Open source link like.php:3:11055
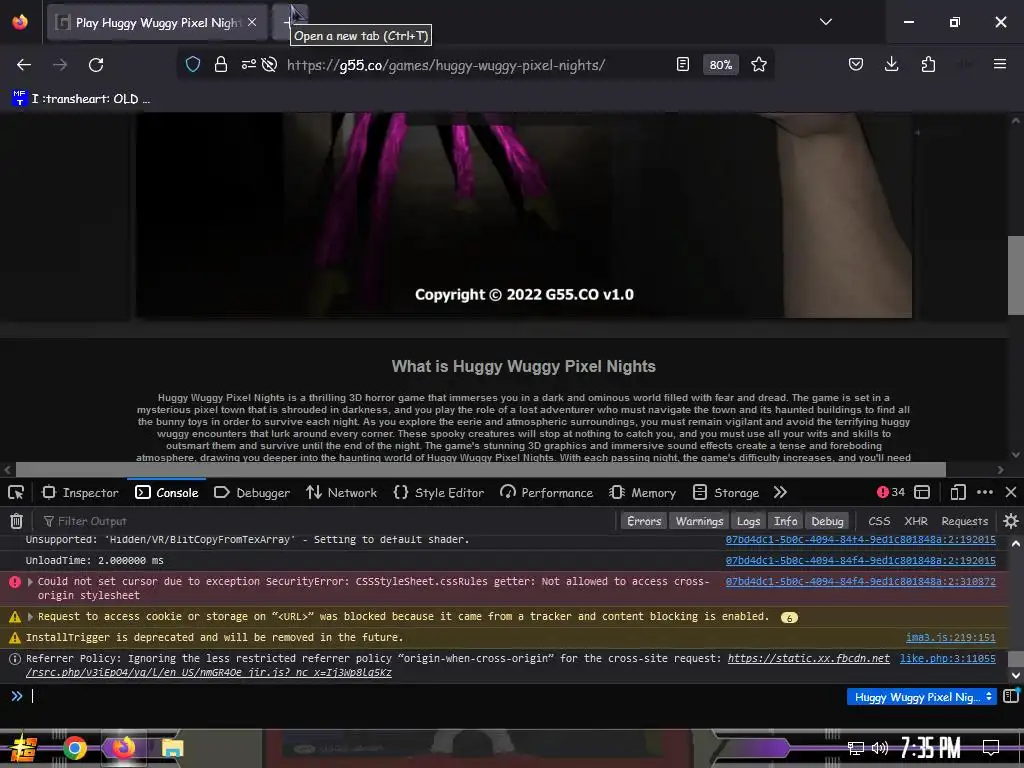This screenshot has width=1024, height=768. pyautogui.click(x=948, y=658)
